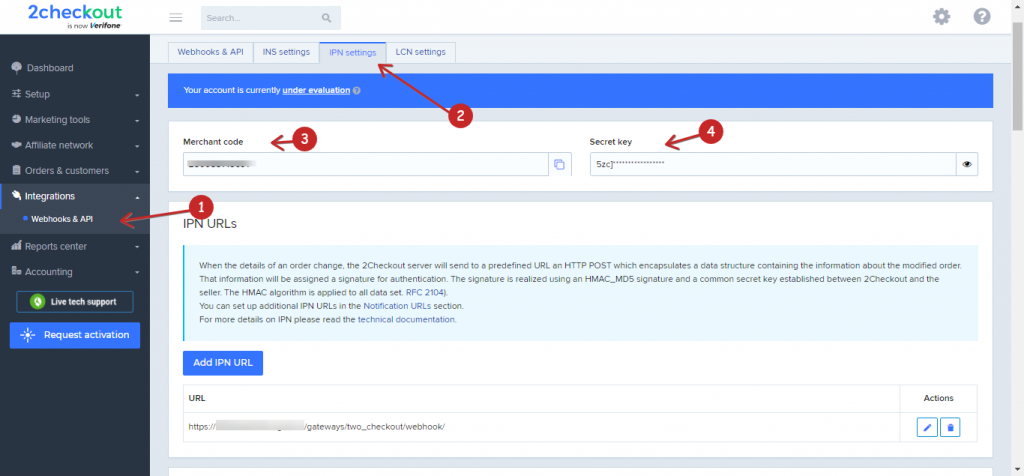Screen dimensions: 1024x476
Task: Click the Add IPN URL button
Action: click(x=222, y=362)
